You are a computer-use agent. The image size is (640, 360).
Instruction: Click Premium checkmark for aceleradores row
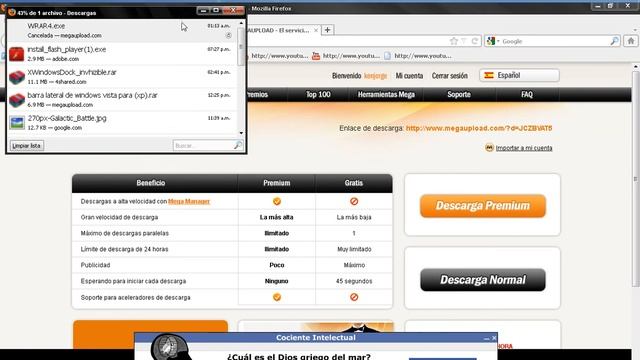click(277, 297)
